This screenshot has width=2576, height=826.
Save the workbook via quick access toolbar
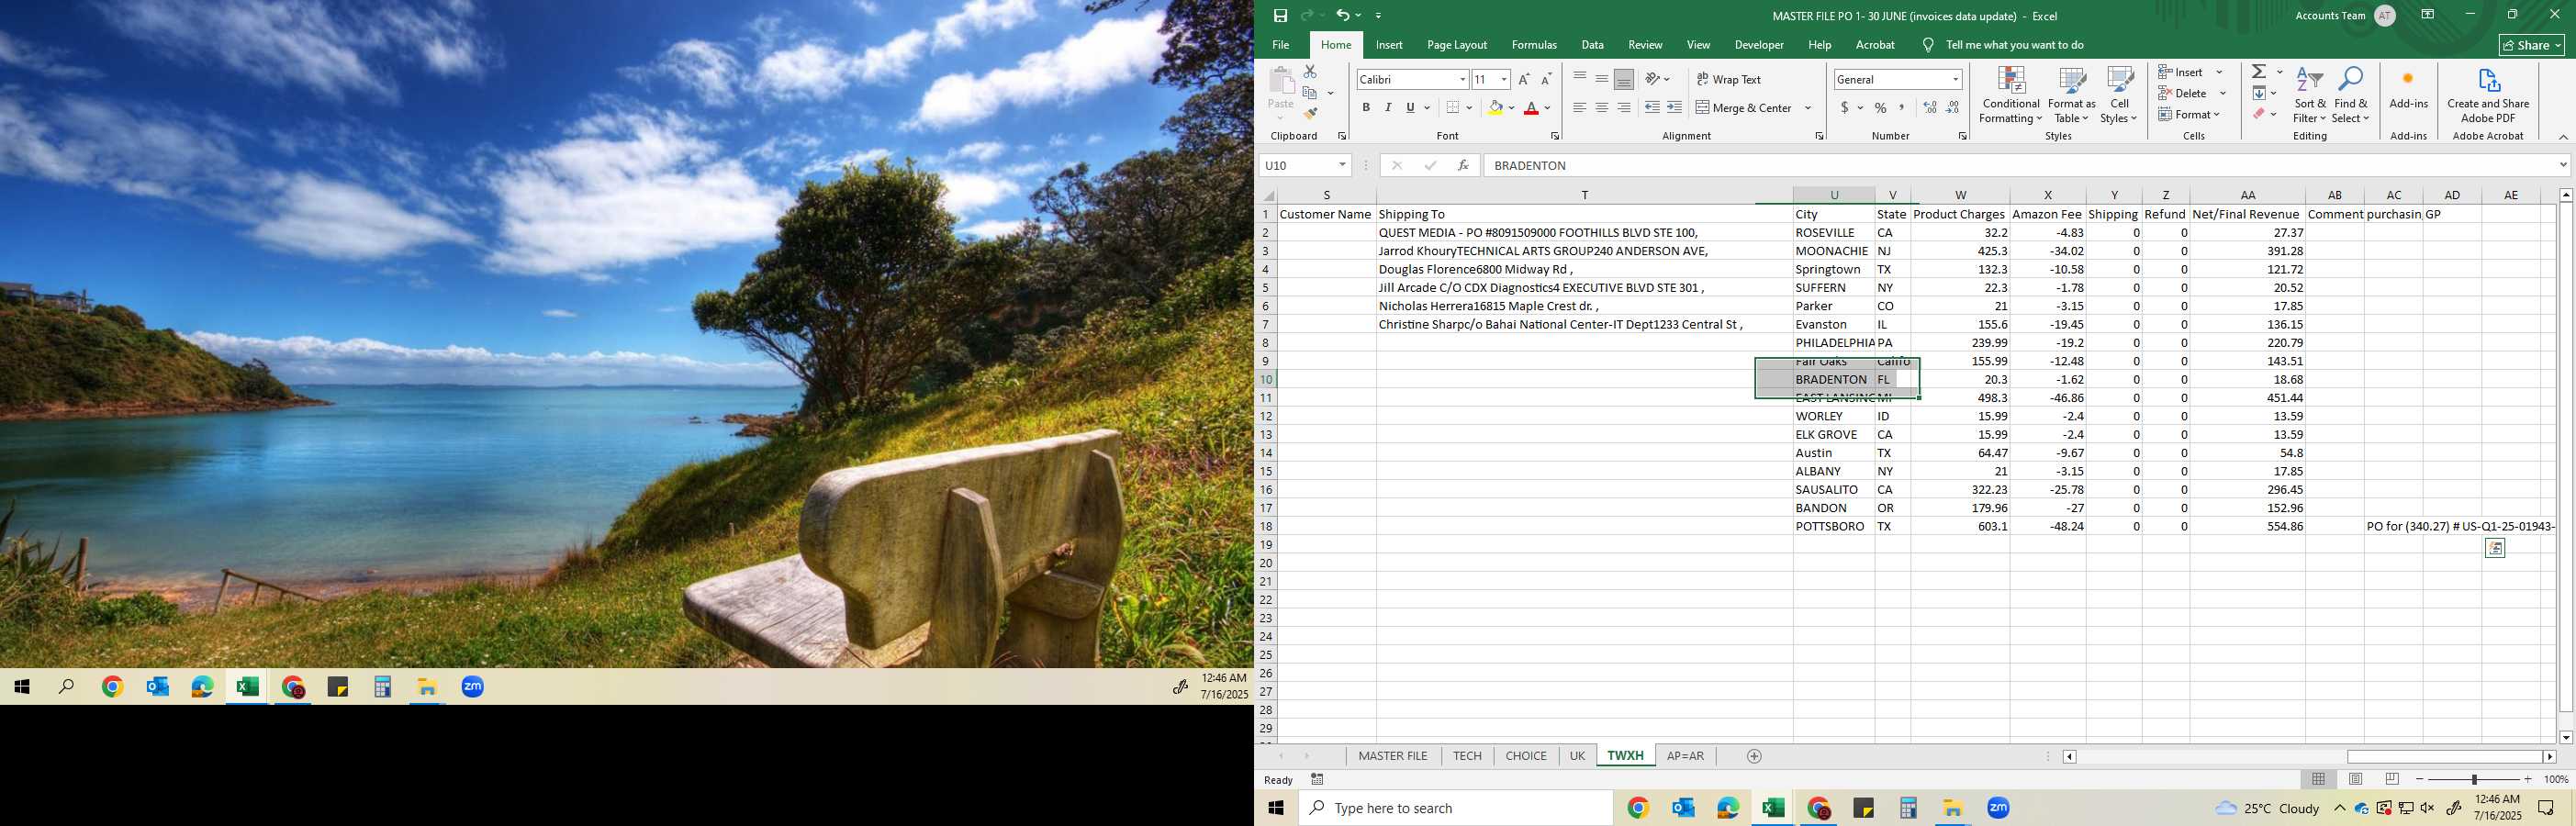click(1280, 15)
